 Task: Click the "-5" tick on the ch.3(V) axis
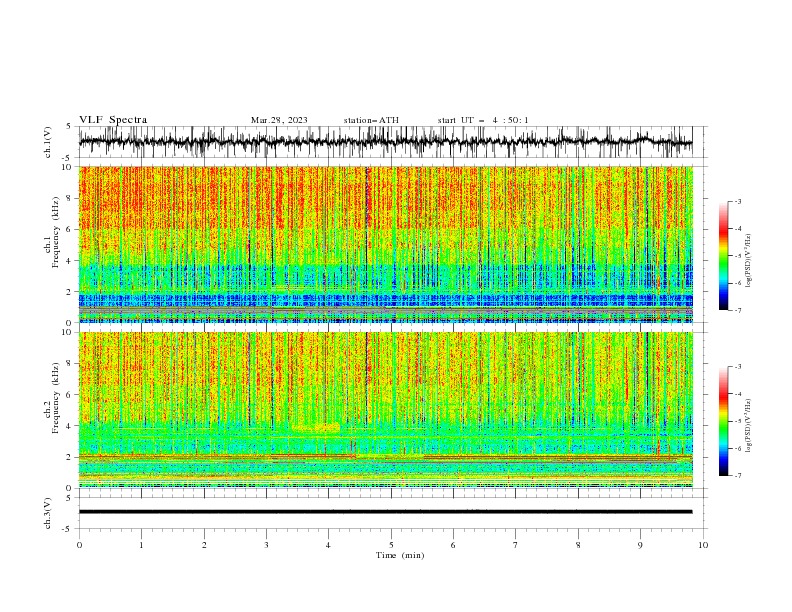pyautogui.click(x=68, y=529)
